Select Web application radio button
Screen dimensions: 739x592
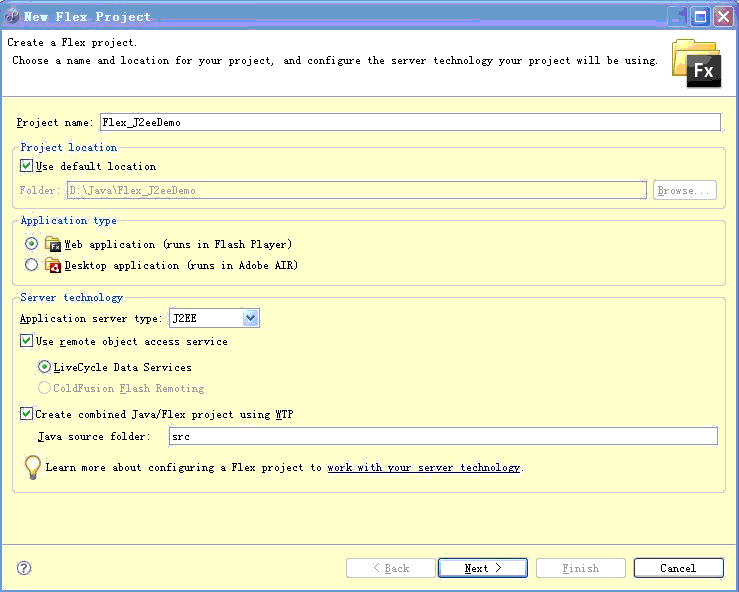(32, 244)
